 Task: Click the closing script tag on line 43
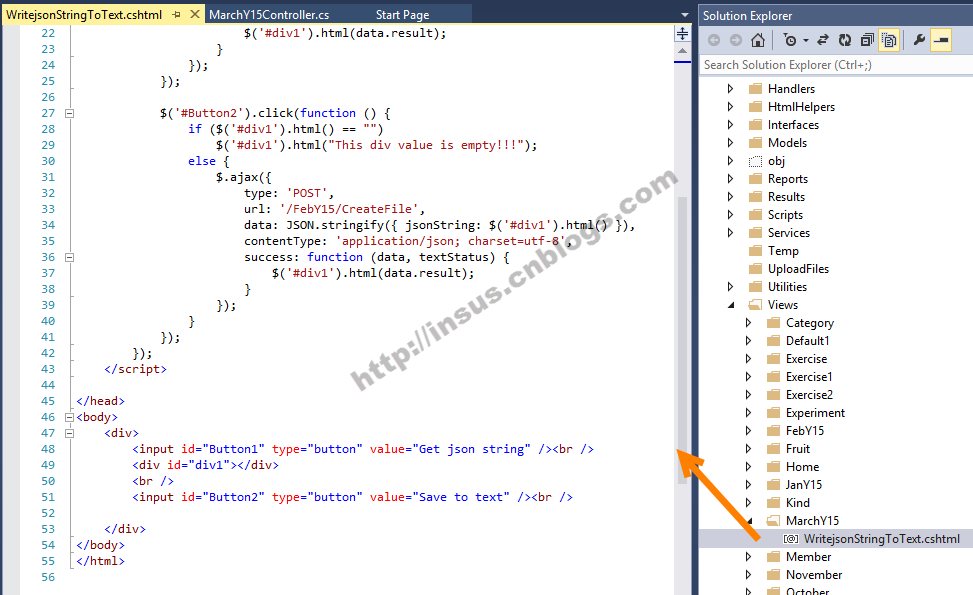135,369
